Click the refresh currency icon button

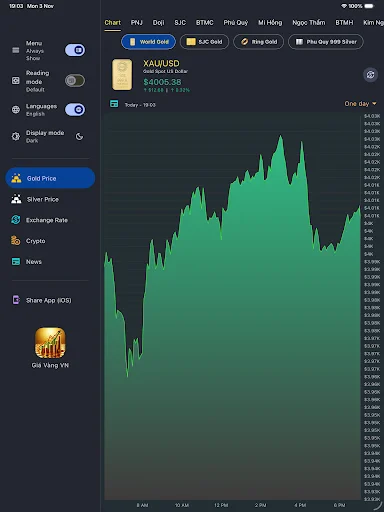tap(370, 75)
